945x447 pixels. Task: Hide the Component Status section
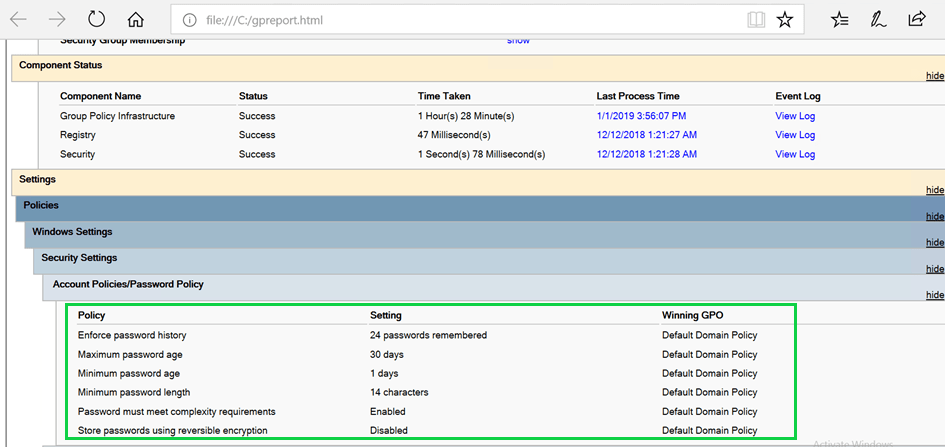pos(934,76)
